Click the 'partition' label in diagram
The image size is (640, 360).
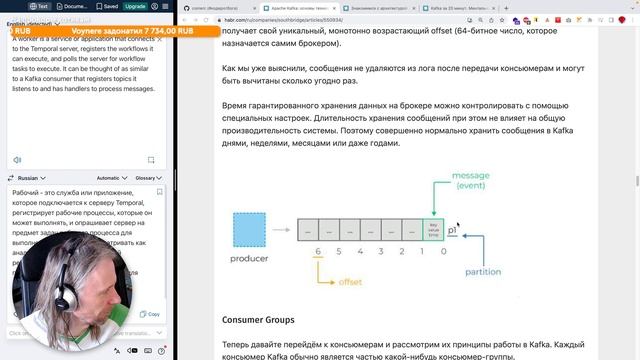pyautogui.click(x=483, y=272)
